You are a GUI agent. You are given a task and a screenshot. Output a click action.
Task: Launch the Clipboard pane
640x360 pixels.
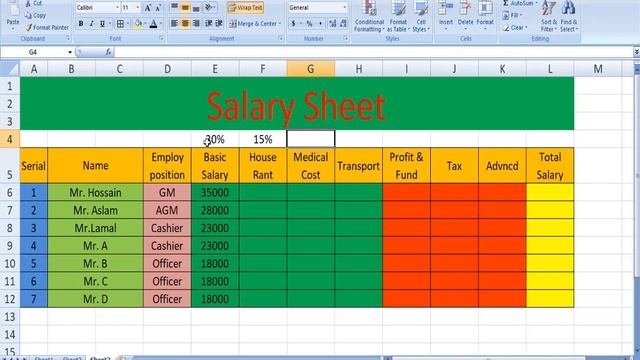68,38
